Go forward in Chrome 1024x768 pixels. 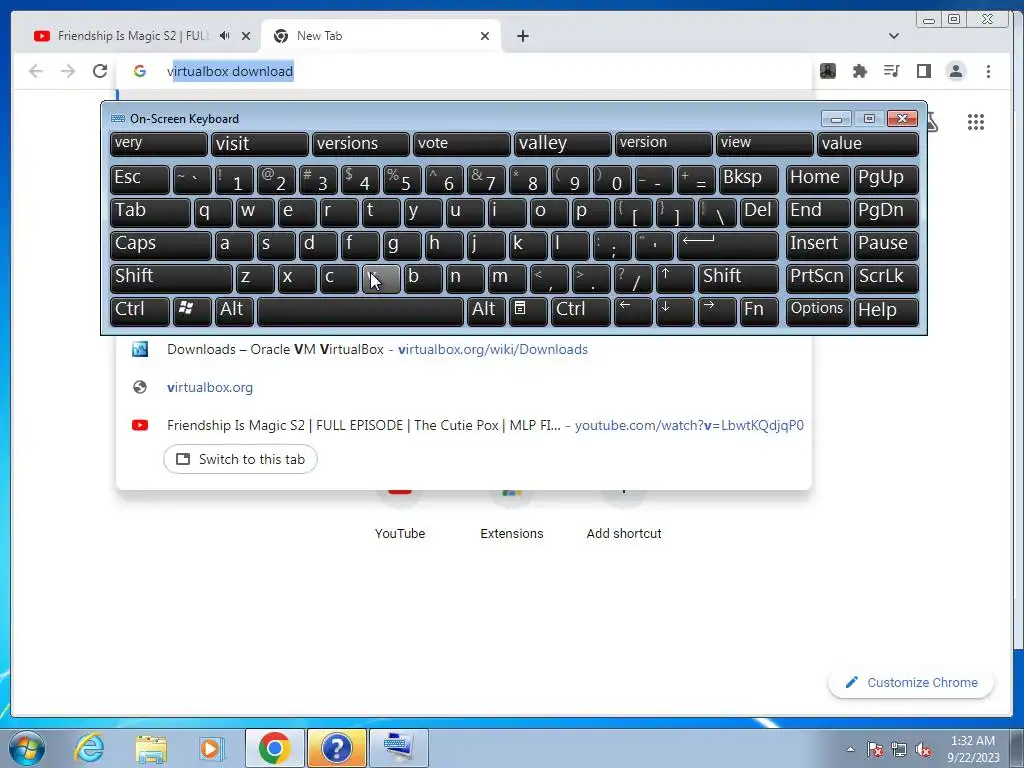68,71
